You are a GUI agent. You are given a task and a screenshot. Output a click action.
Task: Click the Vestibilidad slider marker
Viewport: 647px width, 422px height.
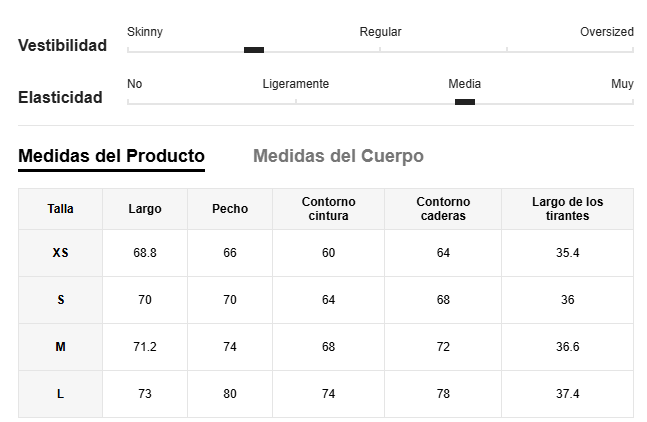pos(254,50)
